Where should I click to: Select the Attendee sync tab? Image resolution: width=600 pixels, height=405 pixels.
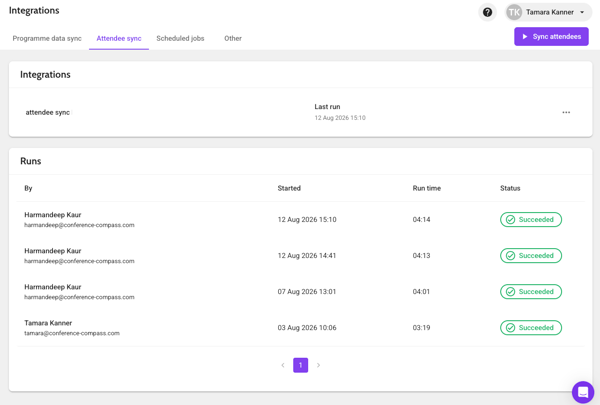coord(119,38)
